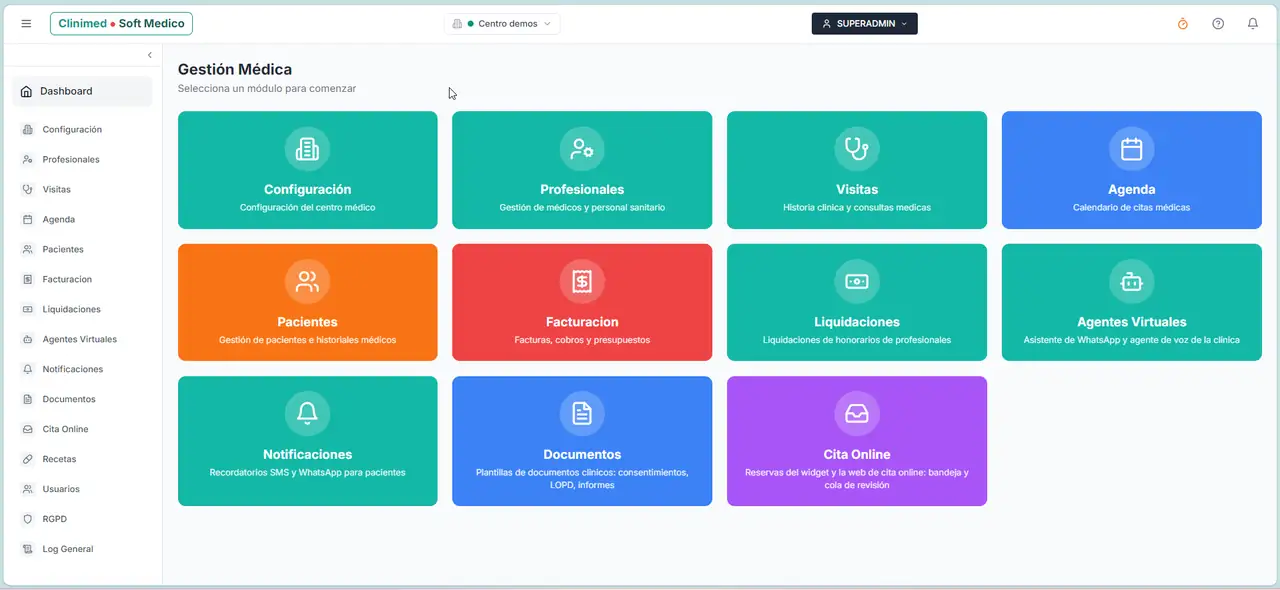Go to Usuarios in the sidebar
1280x590 pixels.
coord(82,489)
